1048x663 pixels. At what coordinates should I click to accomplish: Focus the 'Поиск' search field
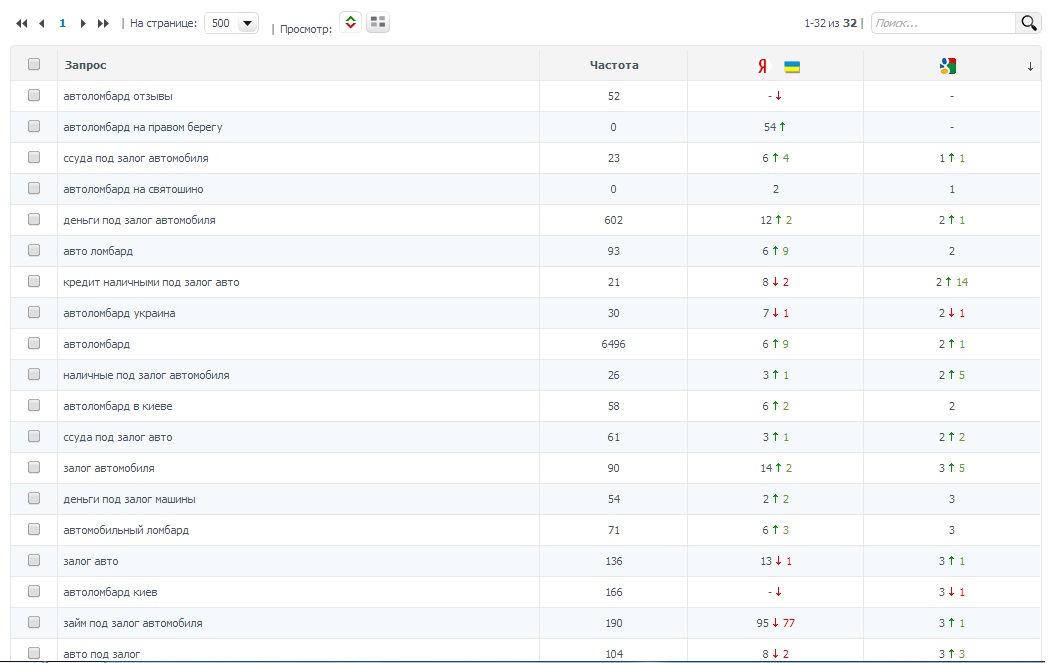click(x=942, y=23)
